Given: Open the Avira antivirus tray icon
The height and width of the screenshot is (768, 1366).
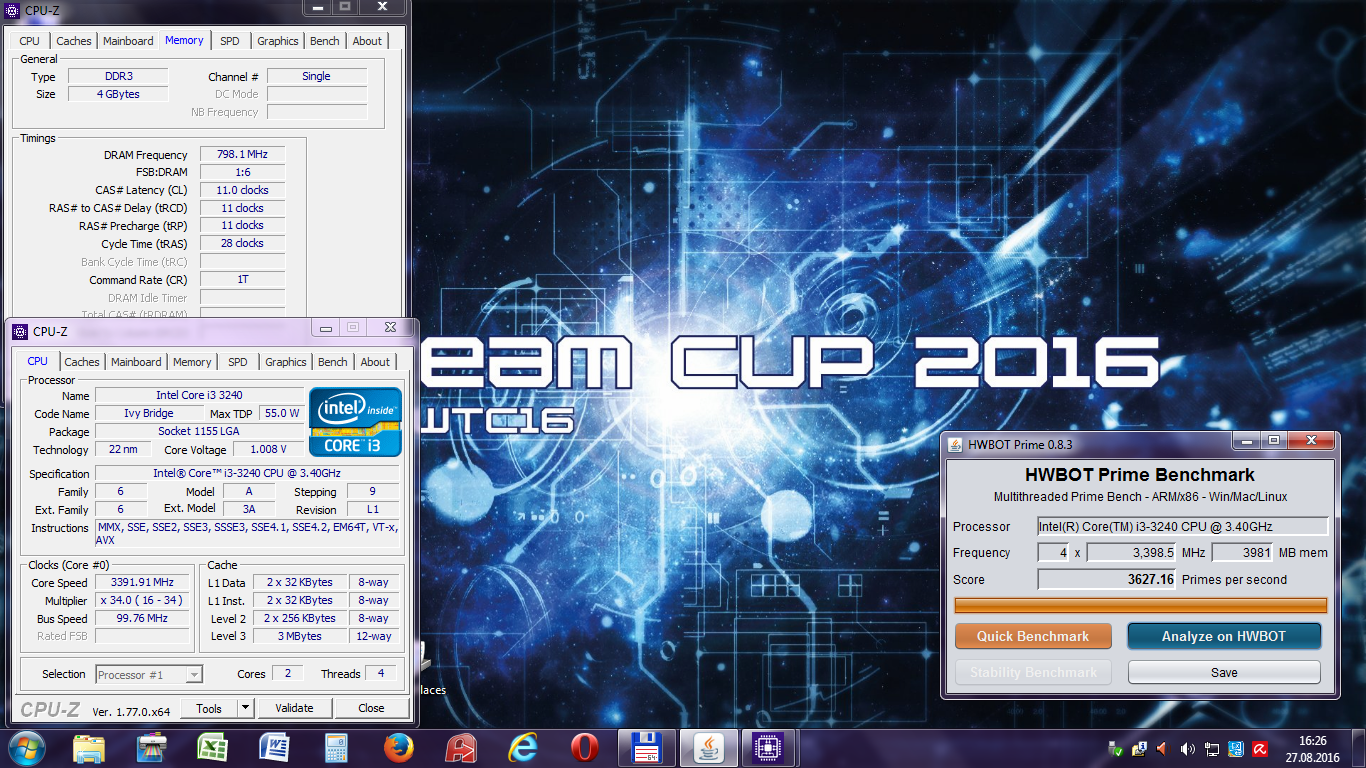Looking at the screenshot, I should (1260, 749).
